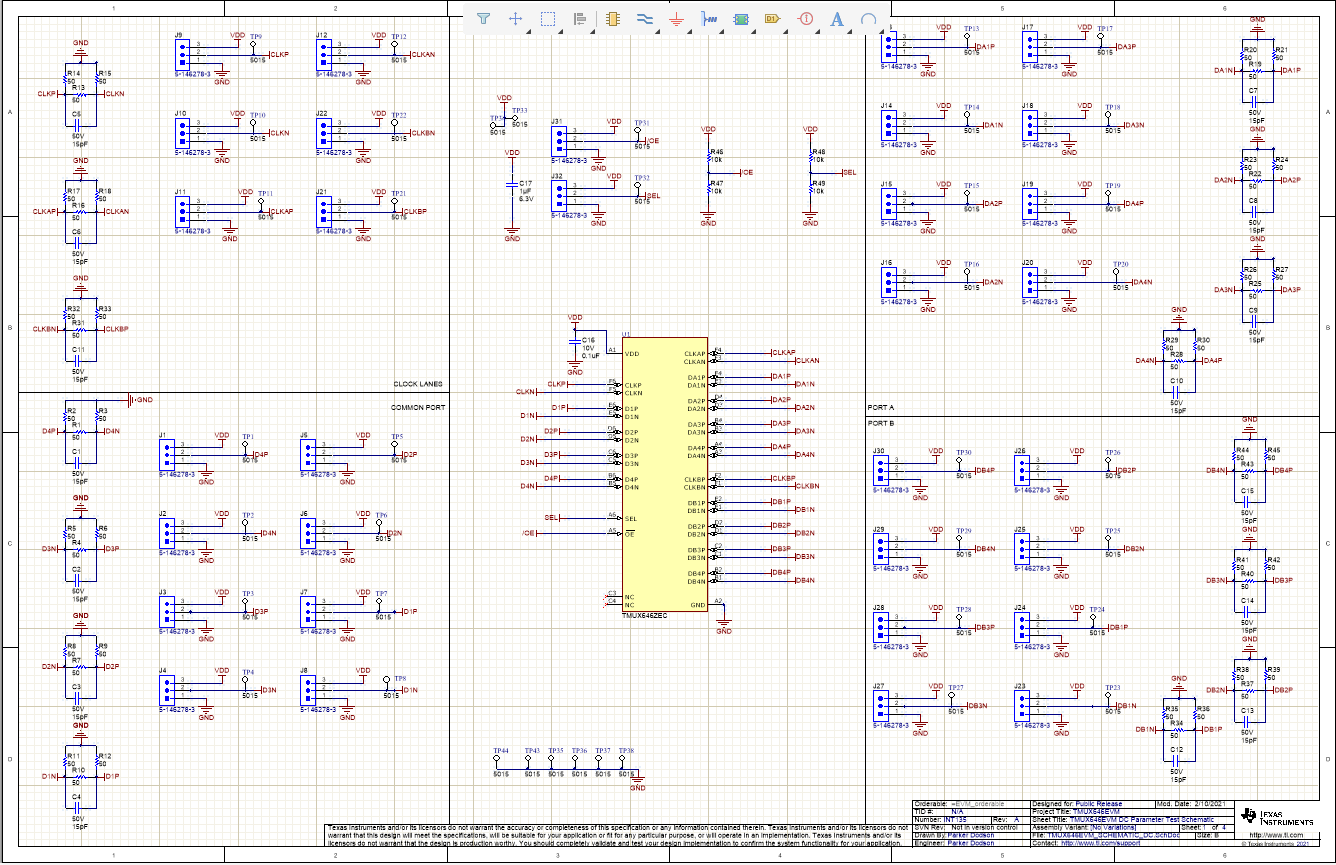Click the text string A tool
This screenshot has width=1336, height=865.
837,18
